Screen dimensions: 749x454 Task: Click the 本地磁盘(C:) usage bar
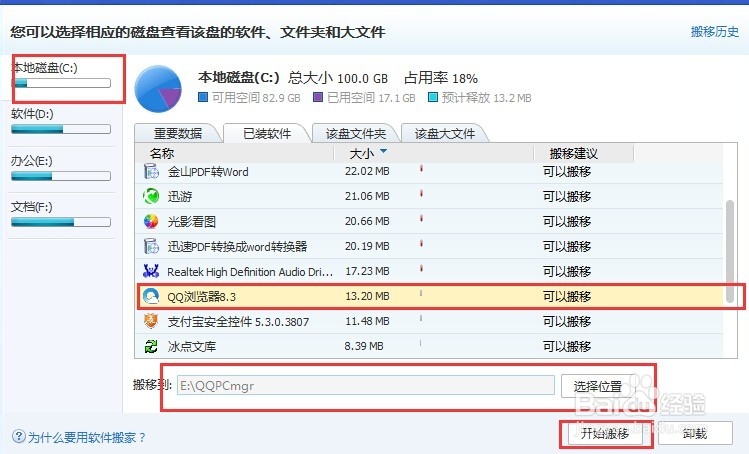click(x=61, y=83)
